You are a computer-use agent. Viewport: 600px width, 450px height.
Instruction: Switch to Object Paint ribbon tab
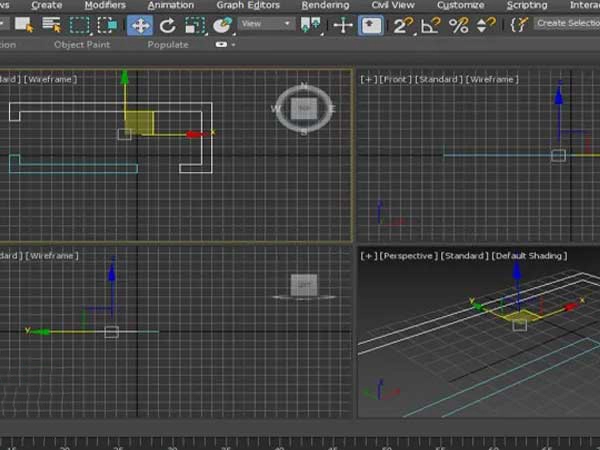click(82, 45)
